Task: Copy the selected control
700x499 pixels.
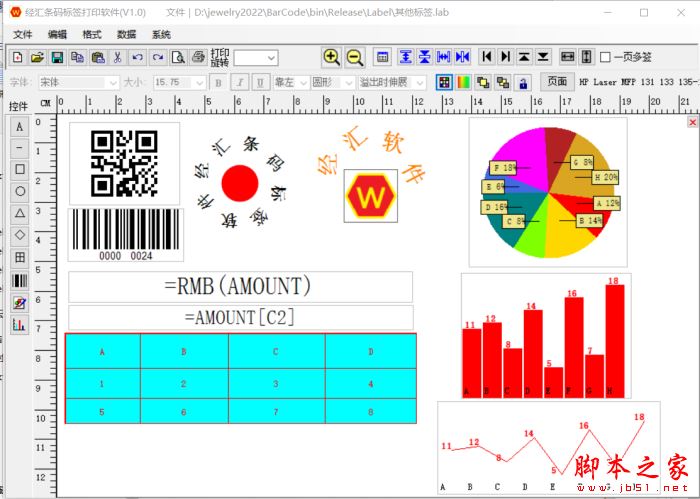Action: pos(78,57)
